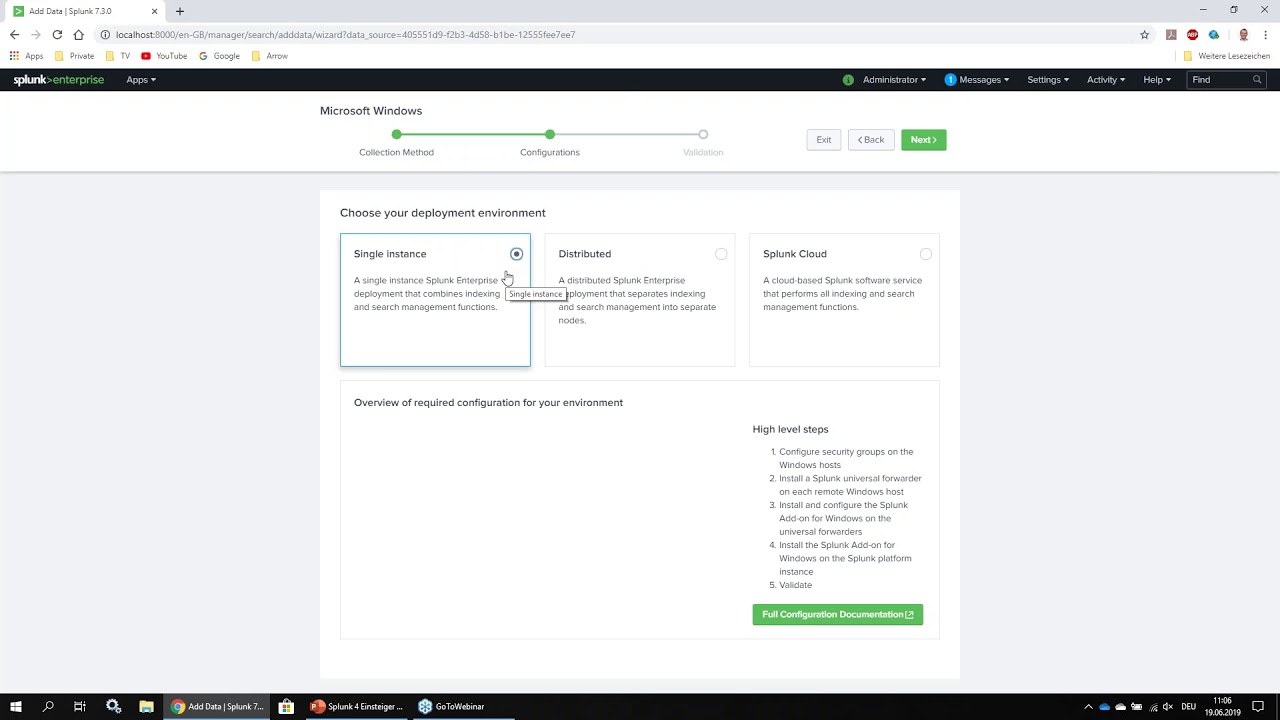Click the muted volume tray icon
The height and width of the screenshot is (720, 1280).
(1167, 707)
